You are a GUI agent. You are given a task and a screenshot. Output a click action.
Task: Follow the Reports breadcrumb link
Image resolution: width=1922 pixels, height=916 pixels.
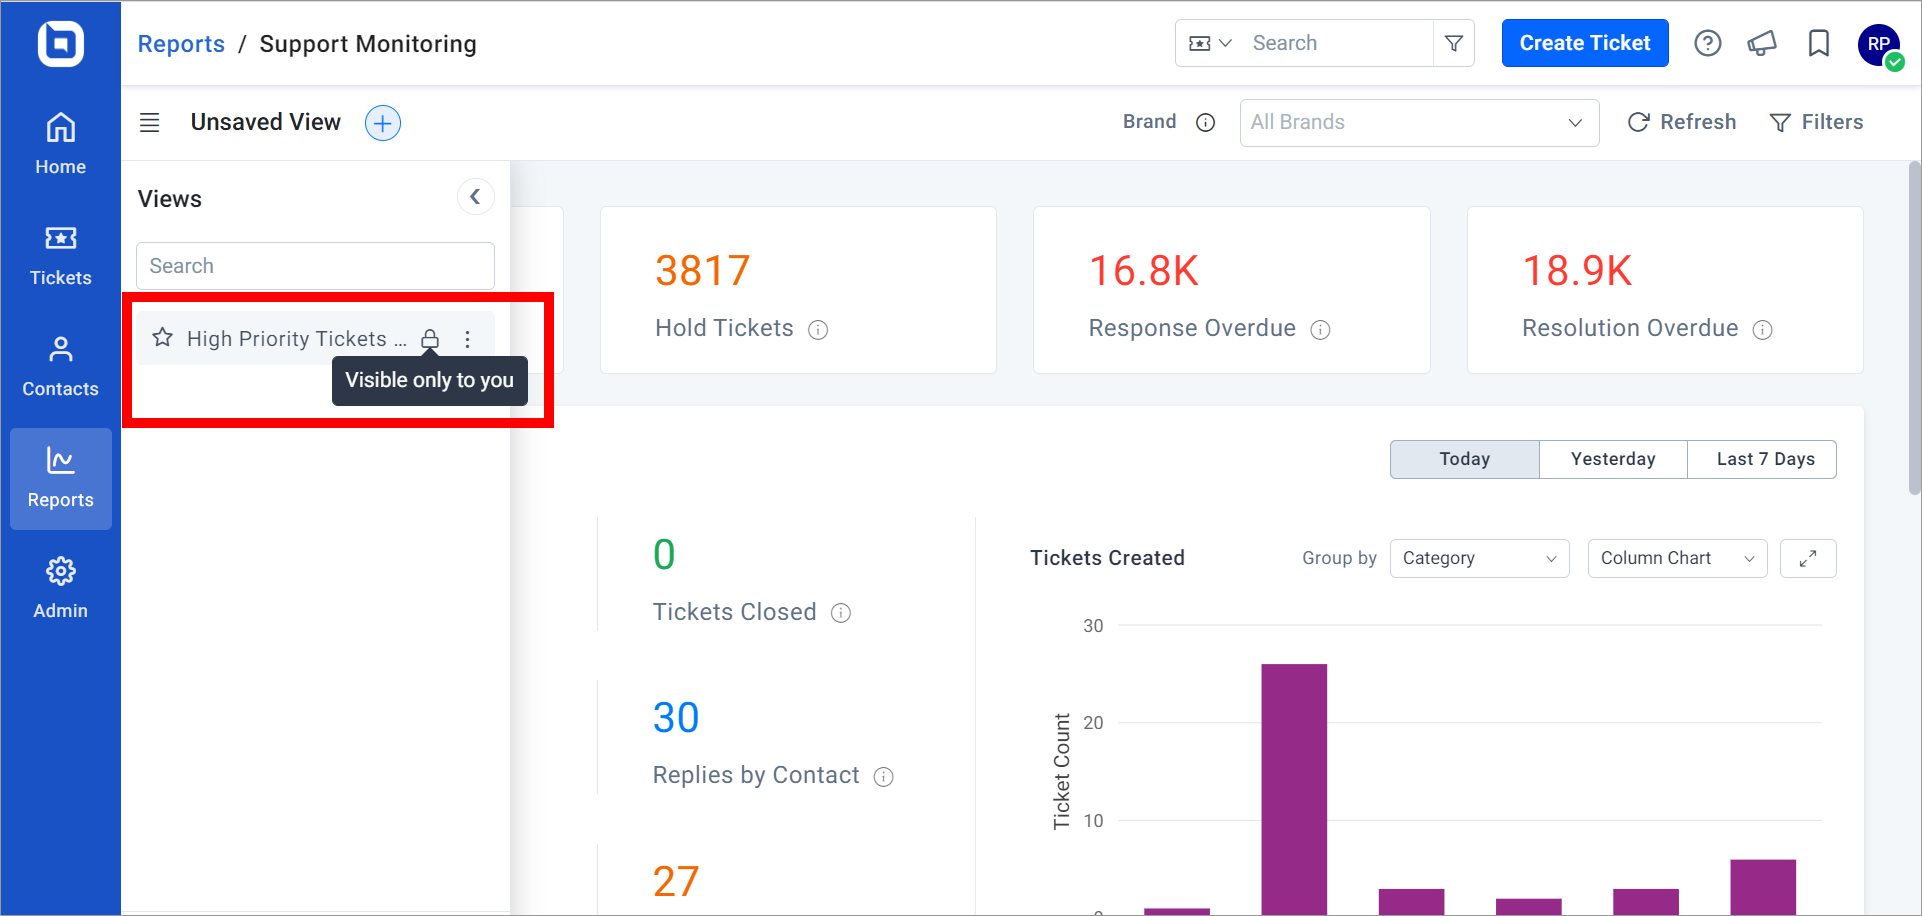click(181, 44)
